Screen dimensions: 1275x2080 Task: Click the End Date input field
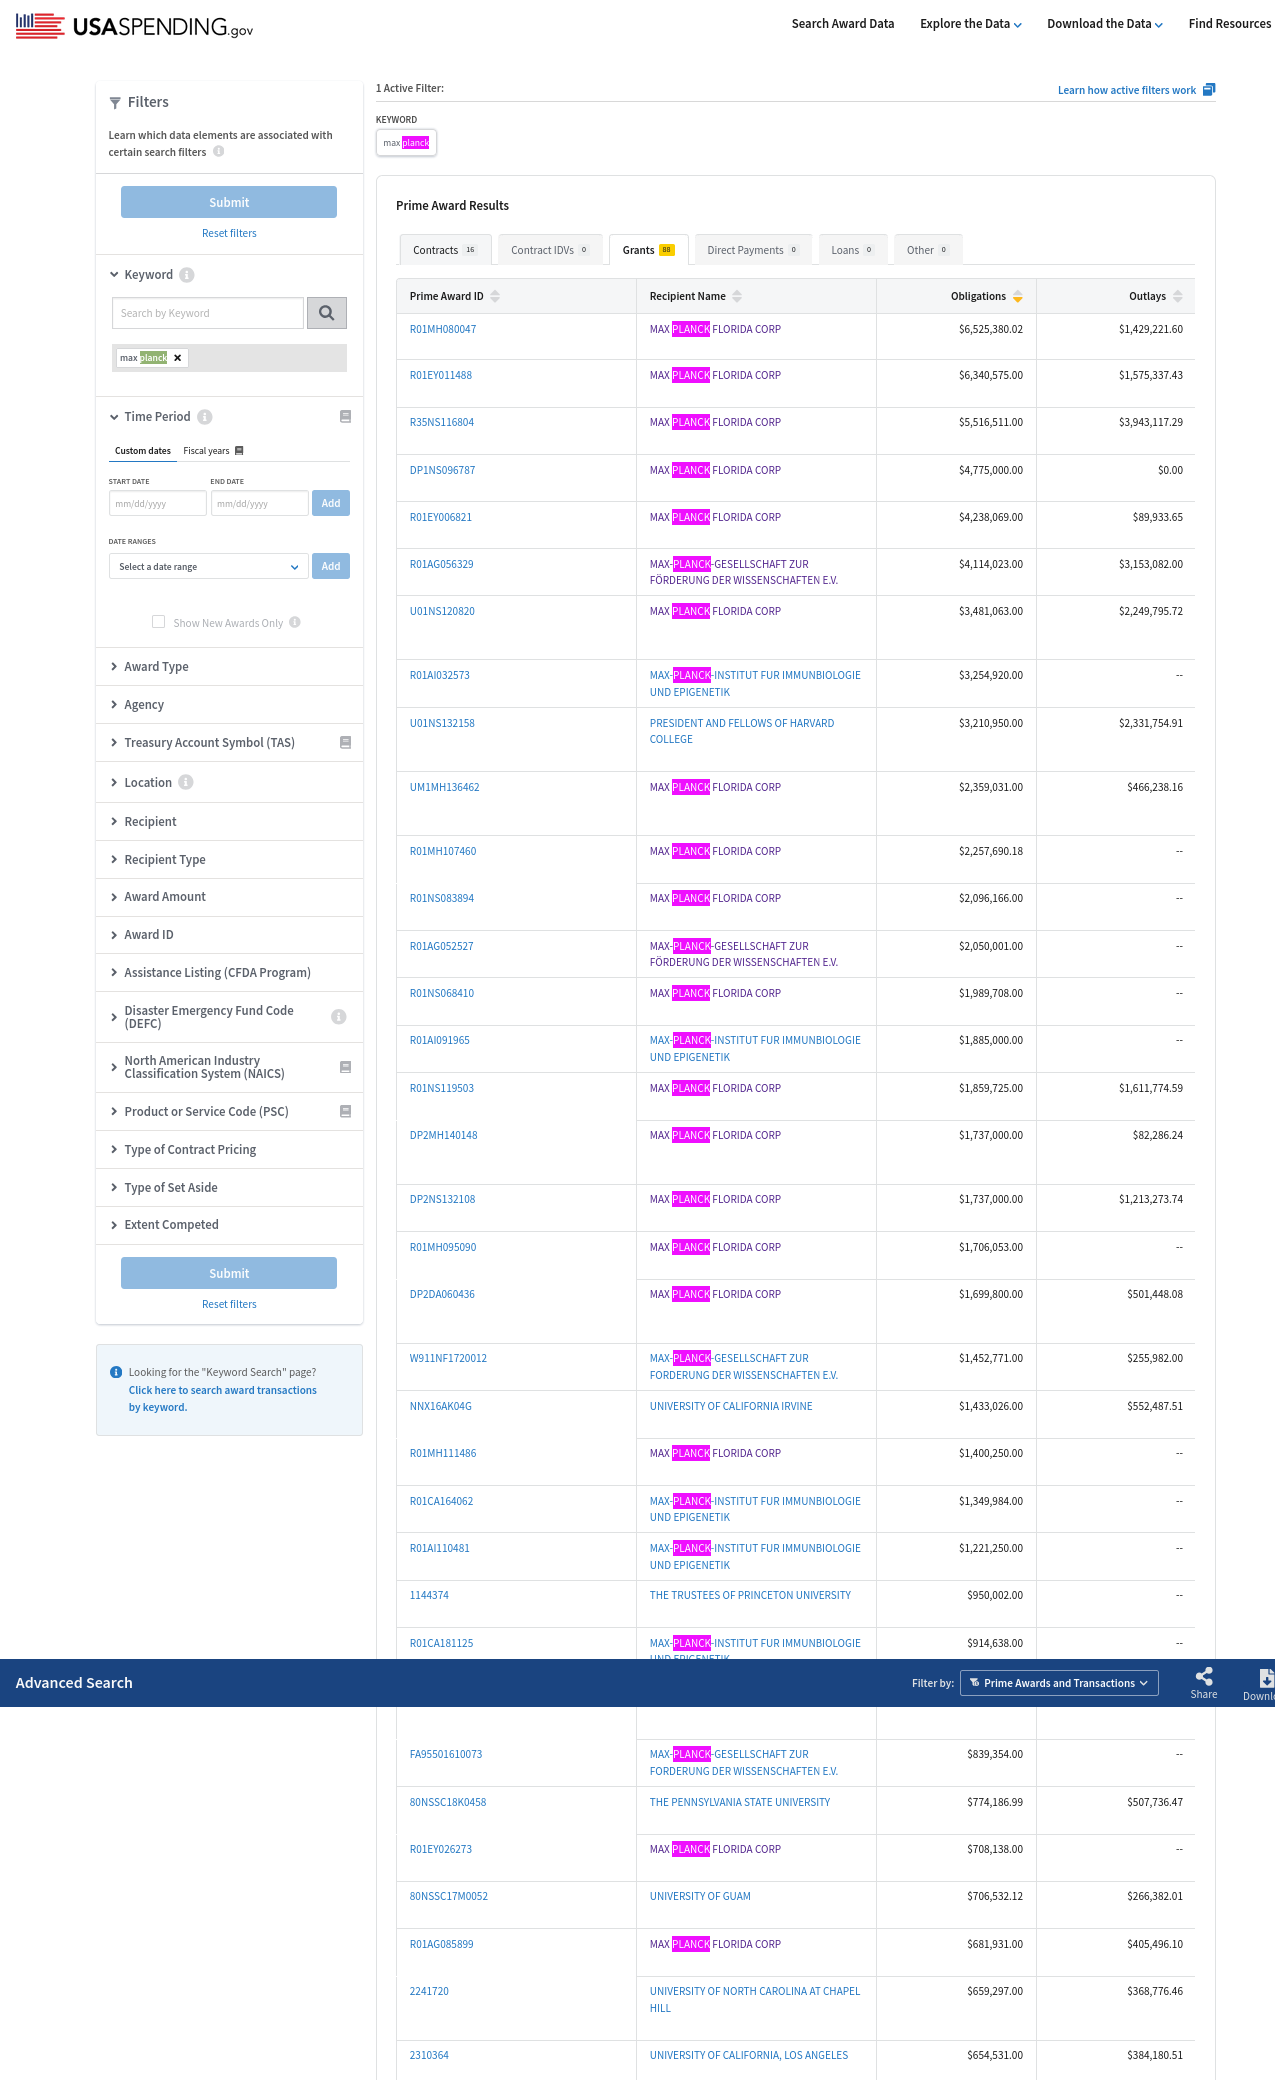coord(260,503)
